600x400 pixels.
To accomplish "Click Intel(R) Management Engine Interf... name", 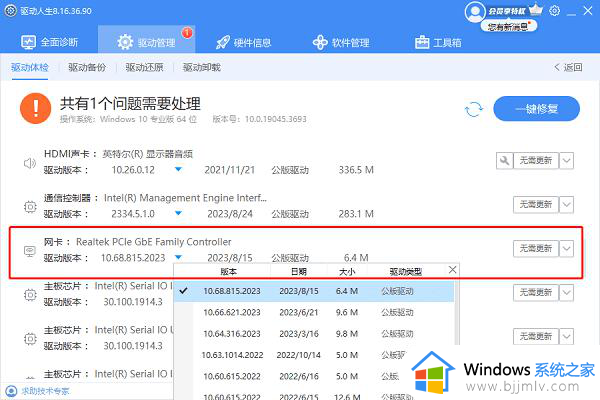I will pos(186,198).
